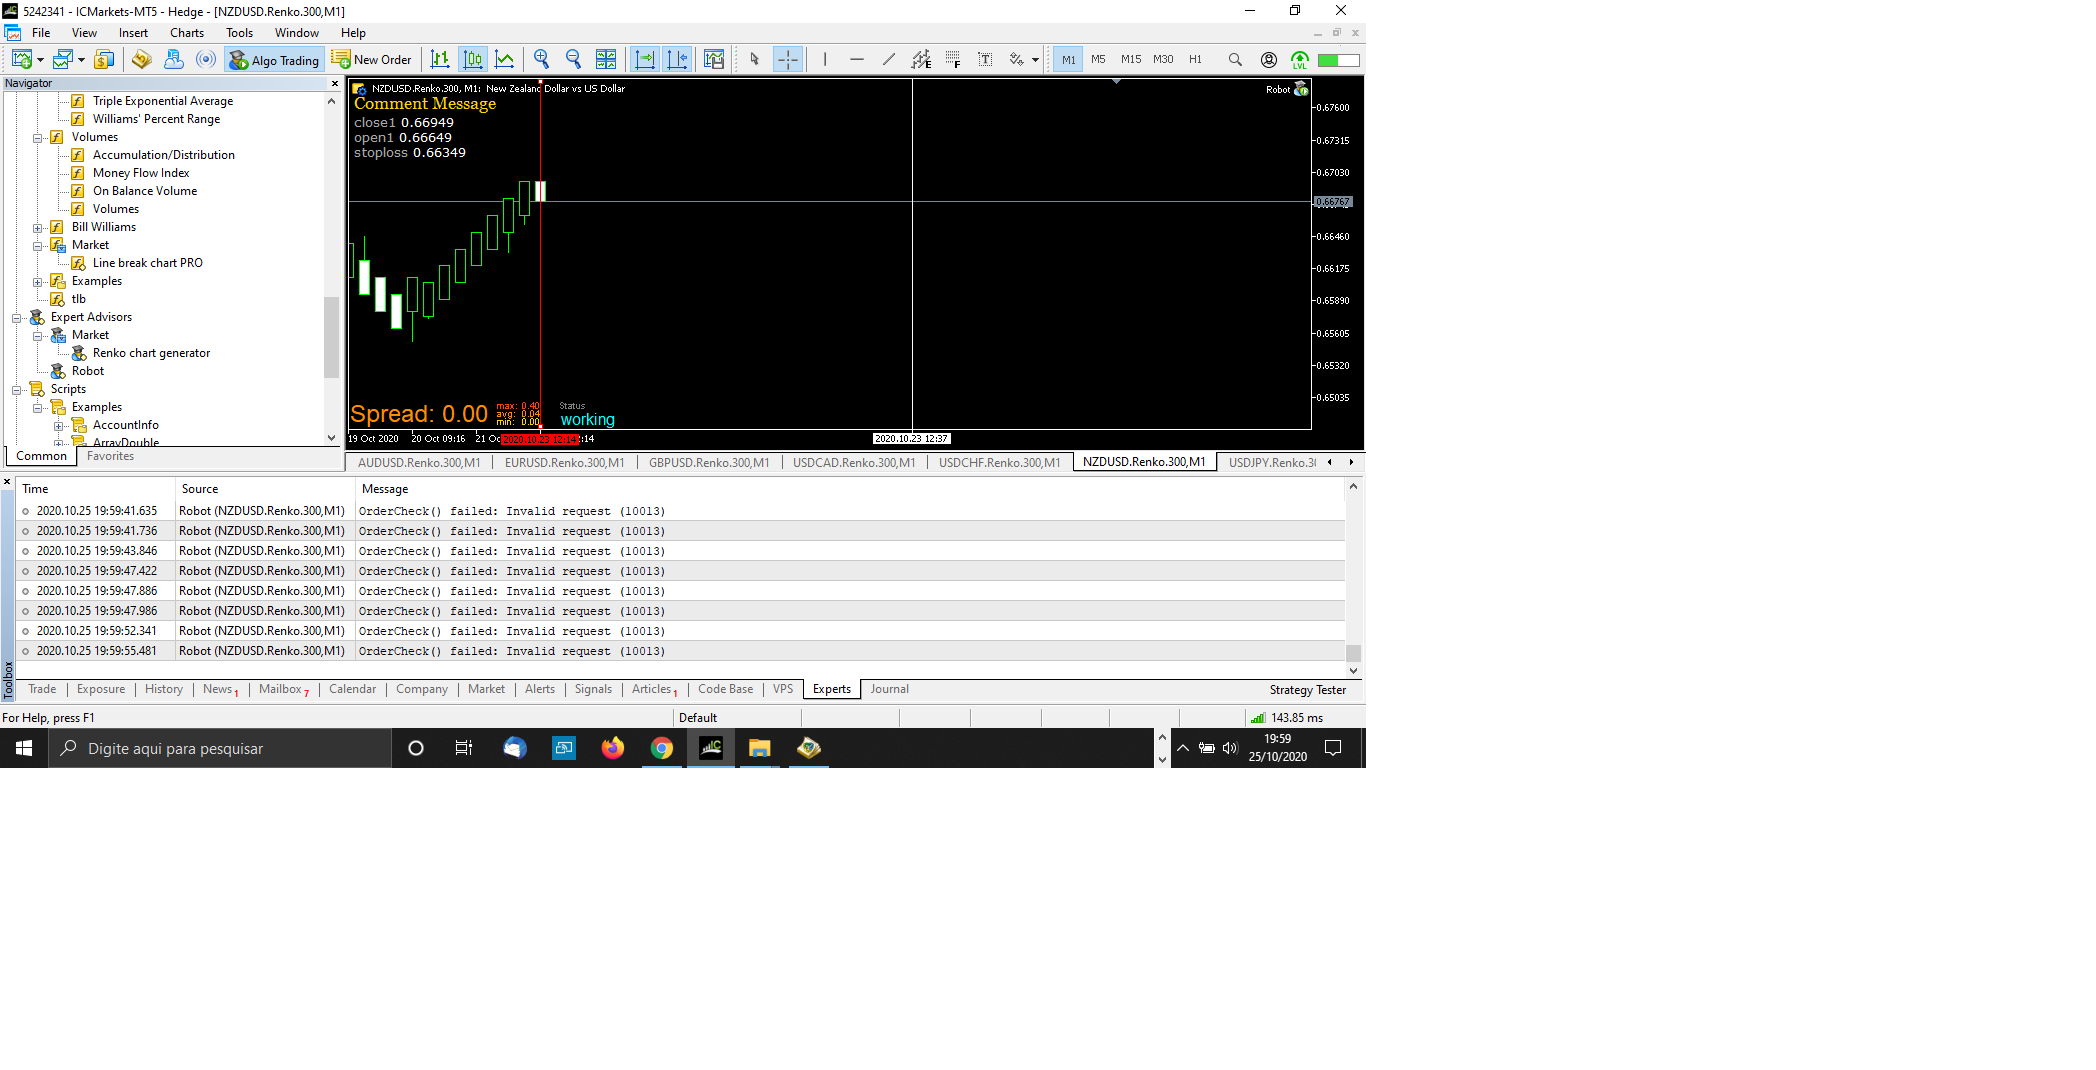
Task: Select the text label tool
Action: point(985,60)
